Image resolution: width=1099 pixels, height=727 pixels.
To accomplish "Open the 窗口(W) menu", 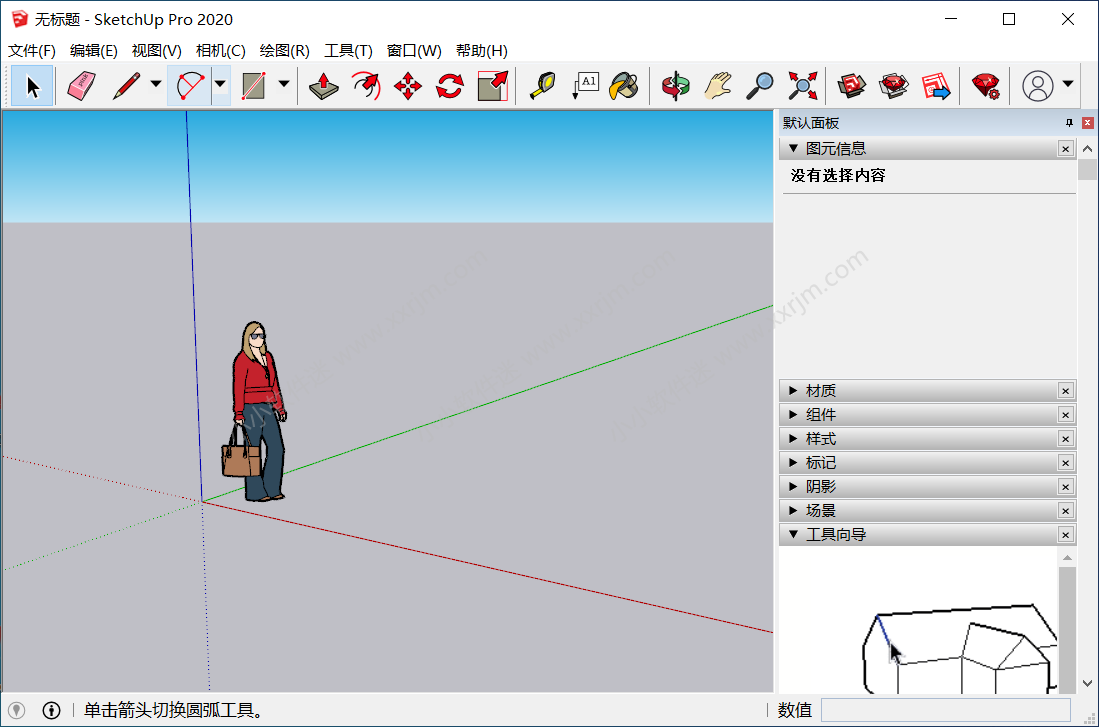I will coord(414,50).
